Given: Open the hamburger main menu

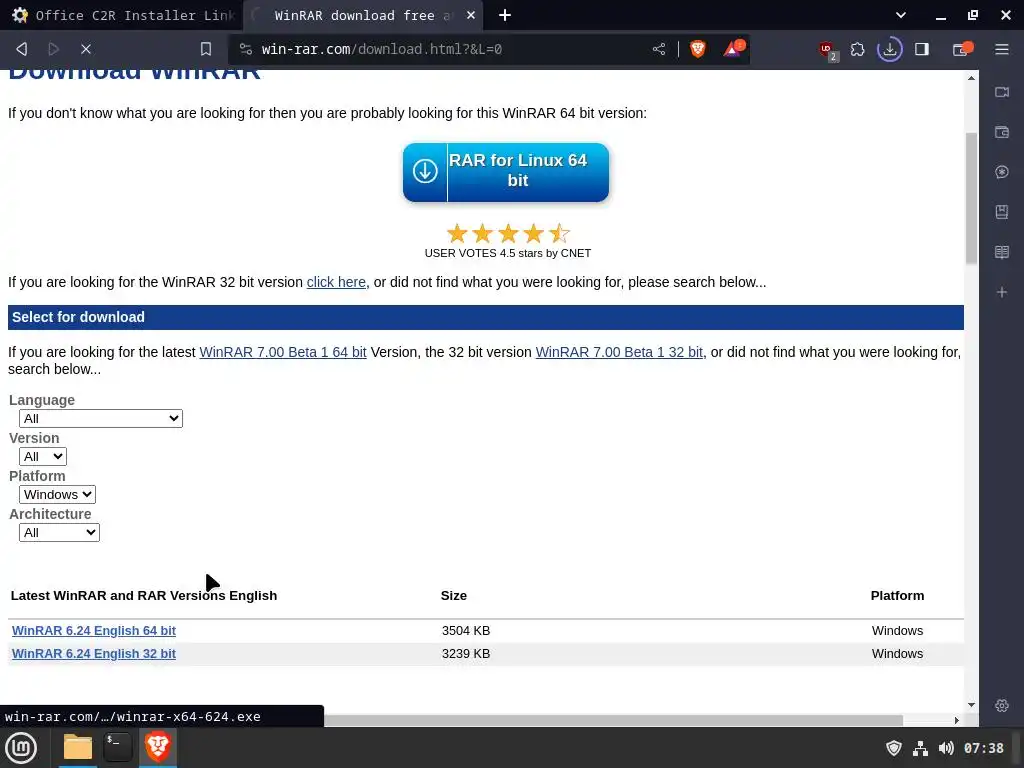Looking at the screenshot, I should pos(1002,49).
